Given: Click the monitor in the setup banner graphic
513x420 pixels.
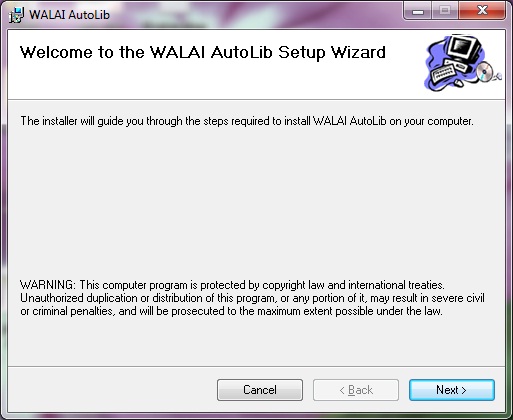Looking at the screenshot, I should tap(463, 50).
